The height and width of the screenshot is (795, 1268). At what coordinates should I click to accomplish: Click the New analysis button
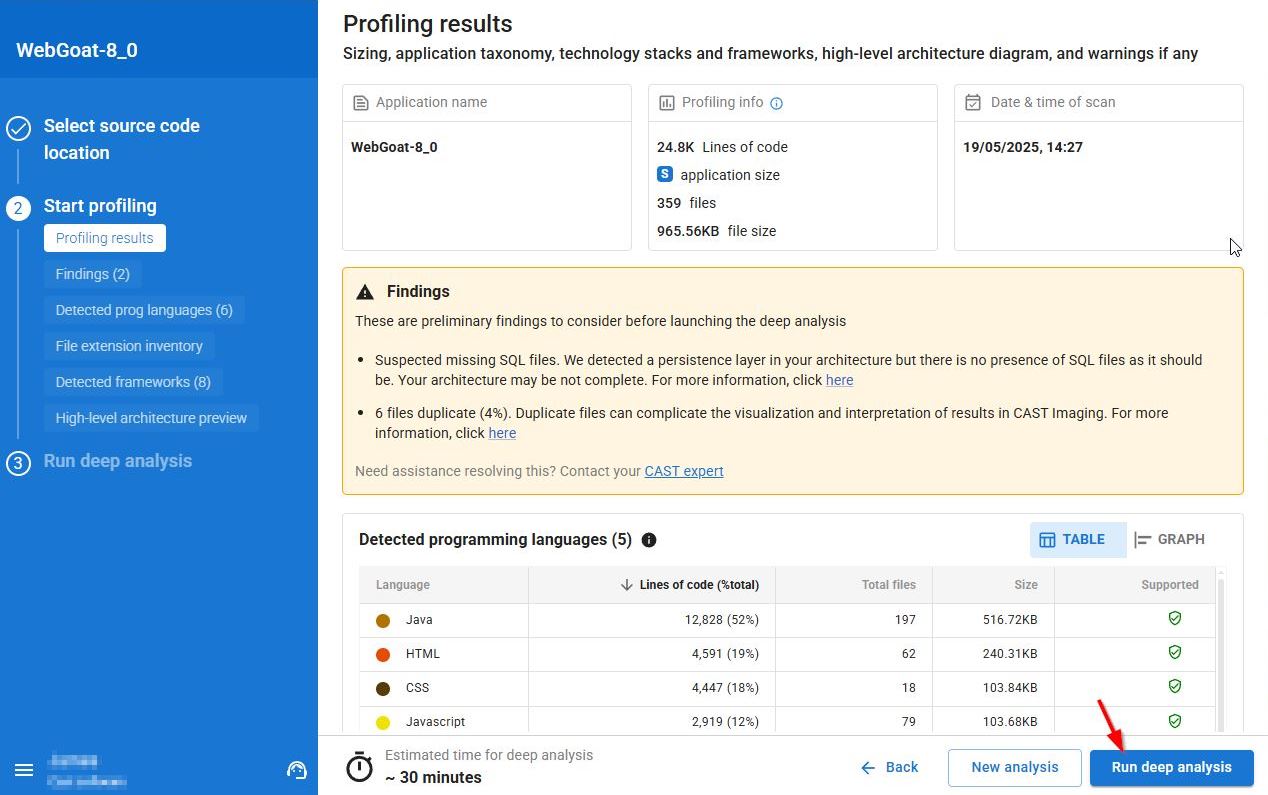[x=1014, y=767]
